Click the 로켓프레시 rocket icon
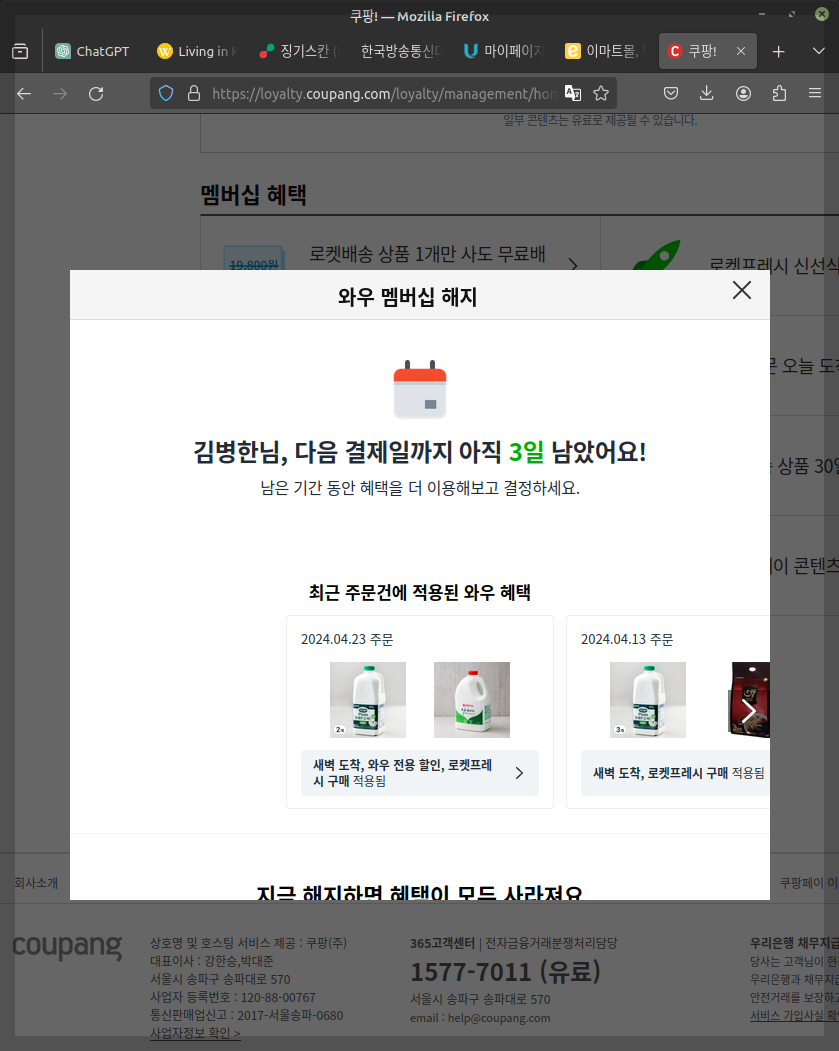The height and width of the screenshot is (1051, 839). click(x=657, y=255)
